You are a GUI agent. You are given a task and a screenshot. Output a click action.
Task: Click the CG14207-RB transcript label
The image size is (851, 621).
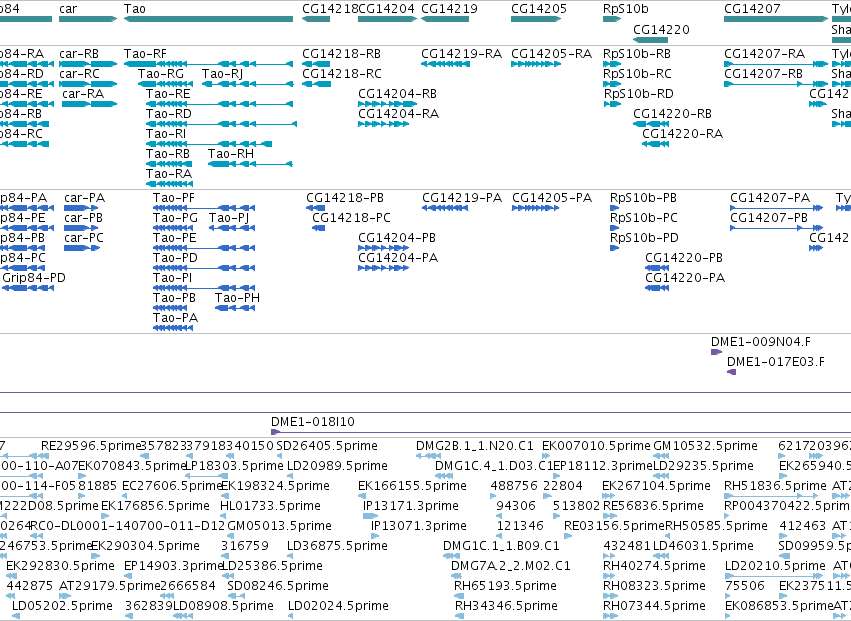(x=763, y=74)
